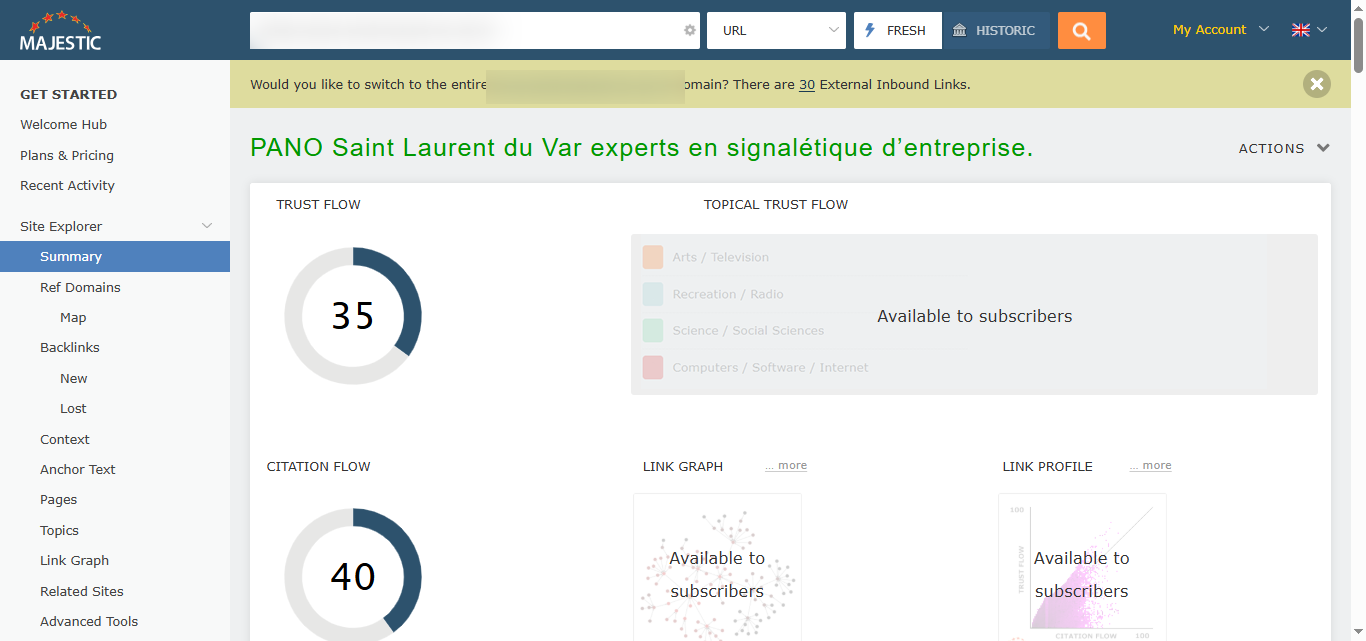
Task: Expand the Actions dropdown
Action: (1284, 148)
